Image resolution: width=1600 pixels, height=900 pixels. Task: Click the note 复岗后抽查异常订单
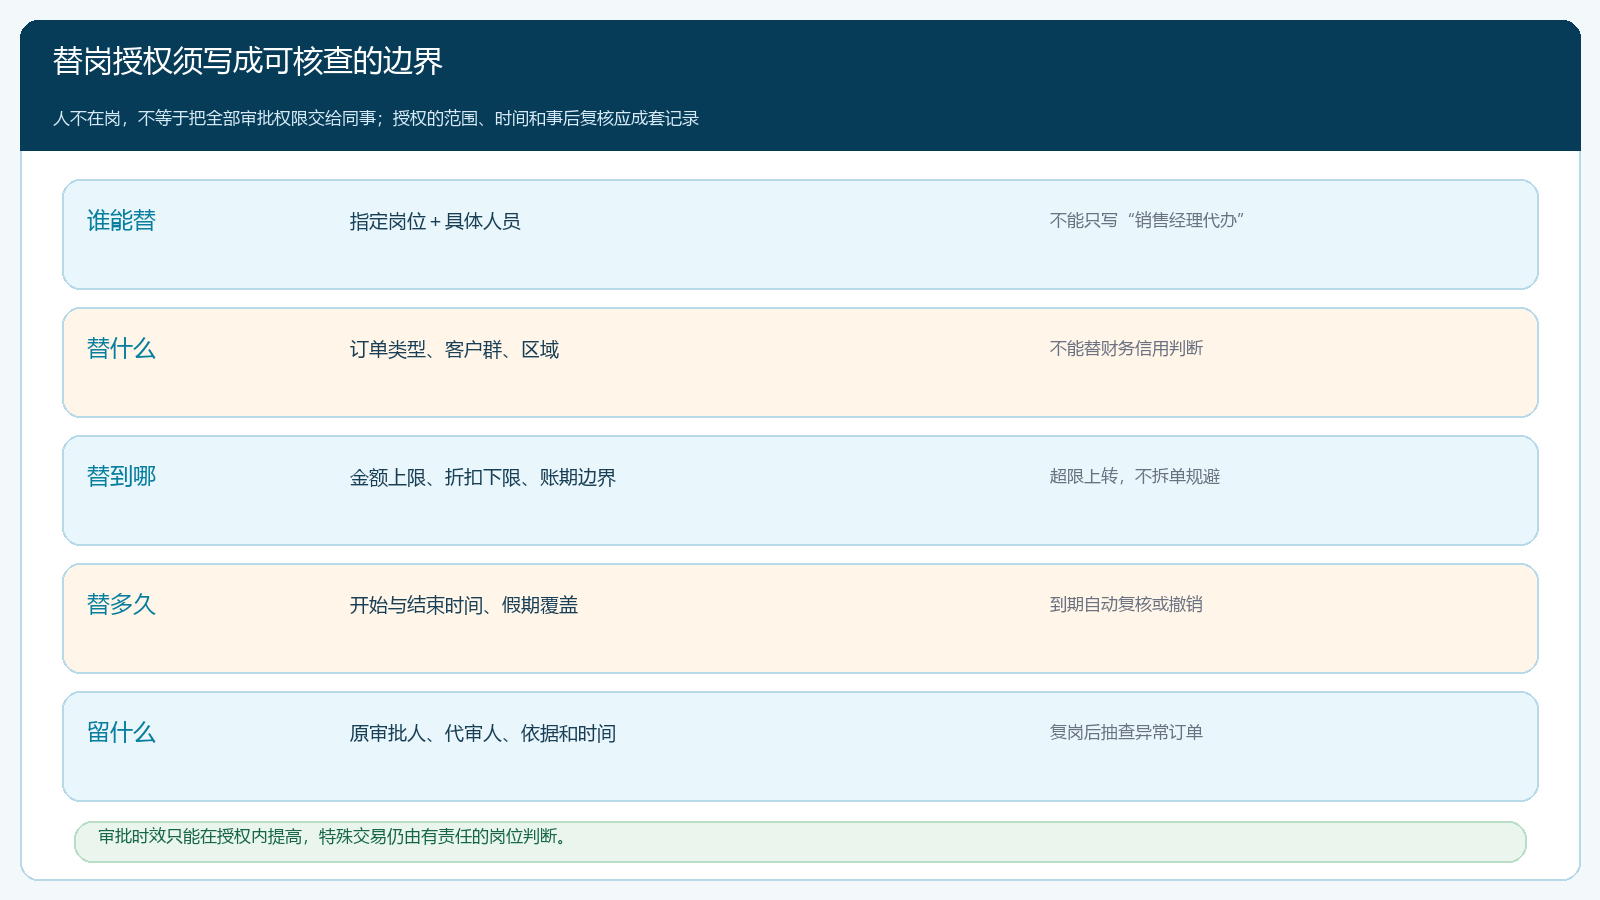1126,732
